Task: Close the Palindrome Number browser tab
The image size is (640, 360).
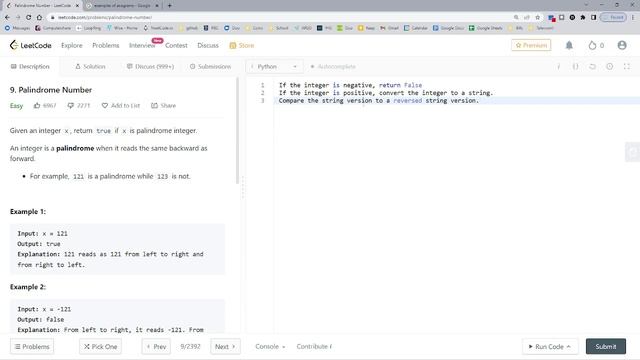Action: coord(77,6)
